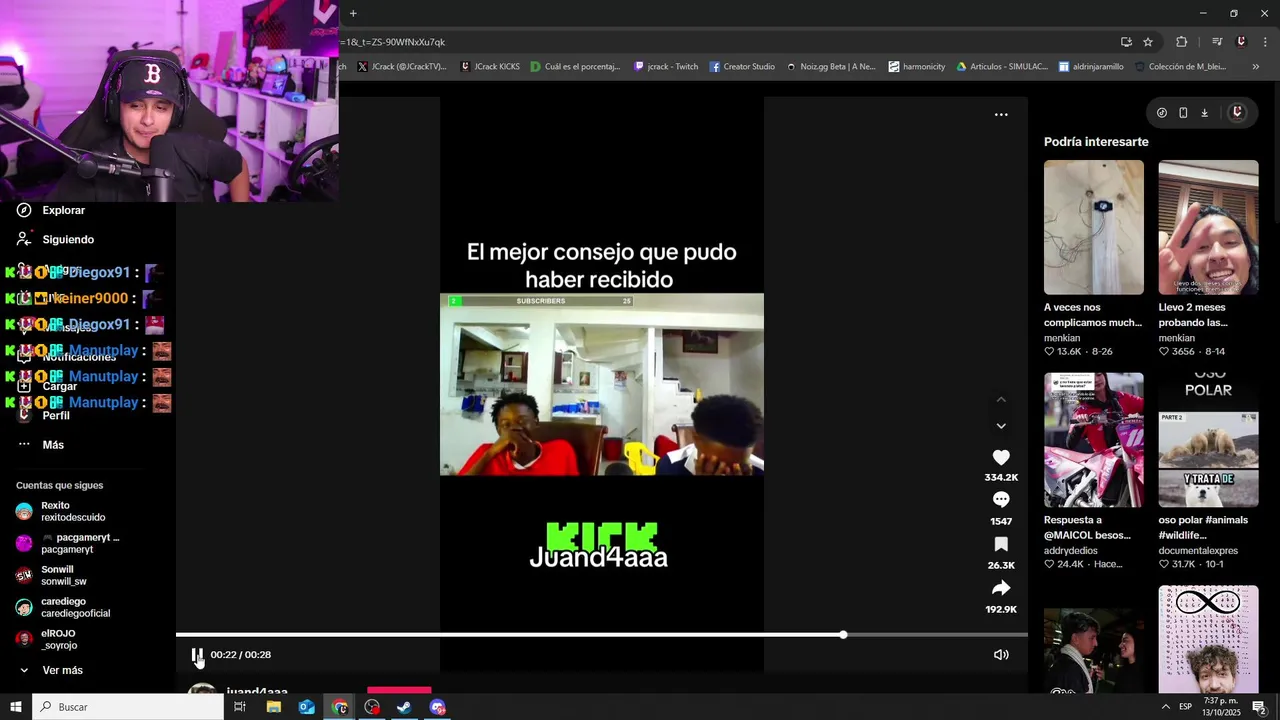This screenshot has height=720, width=1280.
Task: Open Chrome's three-dot menu
Action: (1266, 42)
